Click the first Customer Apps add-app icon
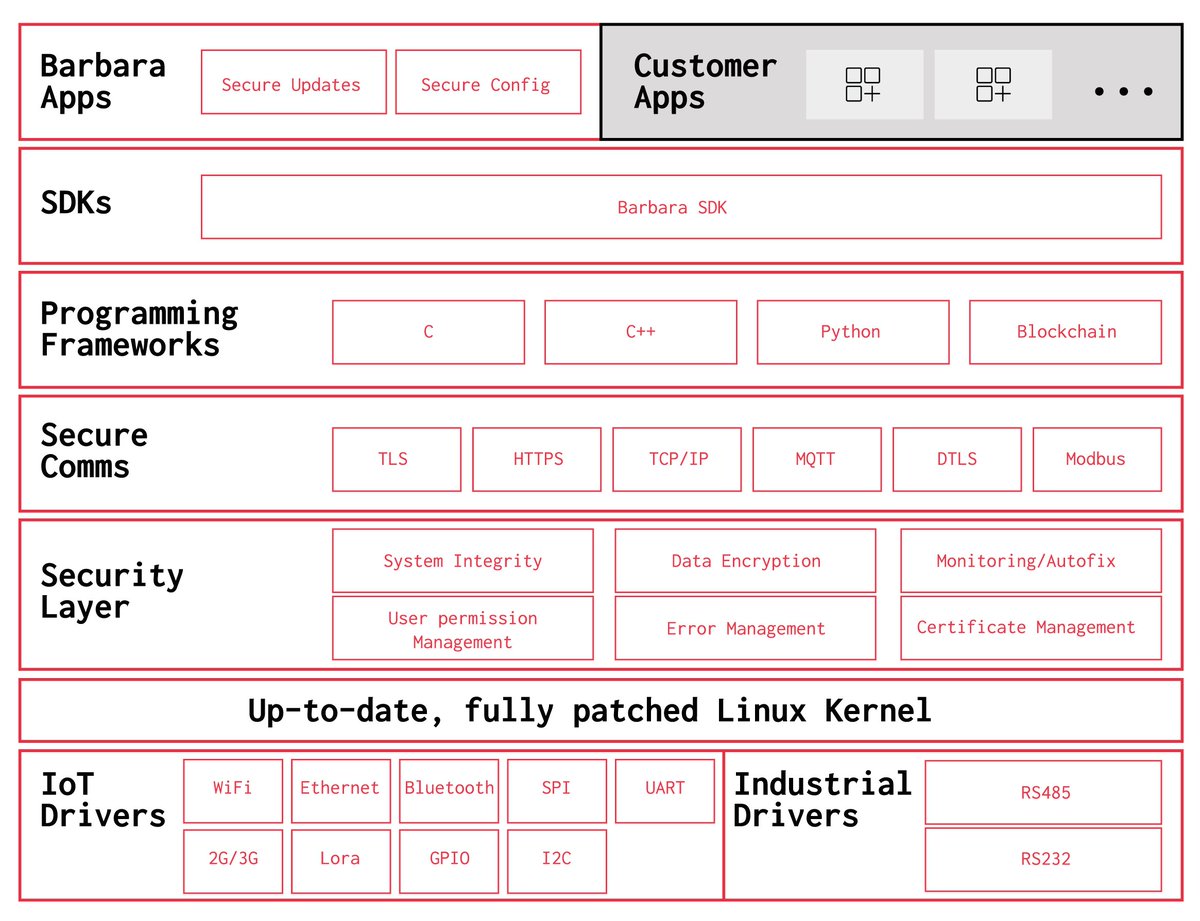This screenshot has height=921, width=1200. tap(864, 85)
